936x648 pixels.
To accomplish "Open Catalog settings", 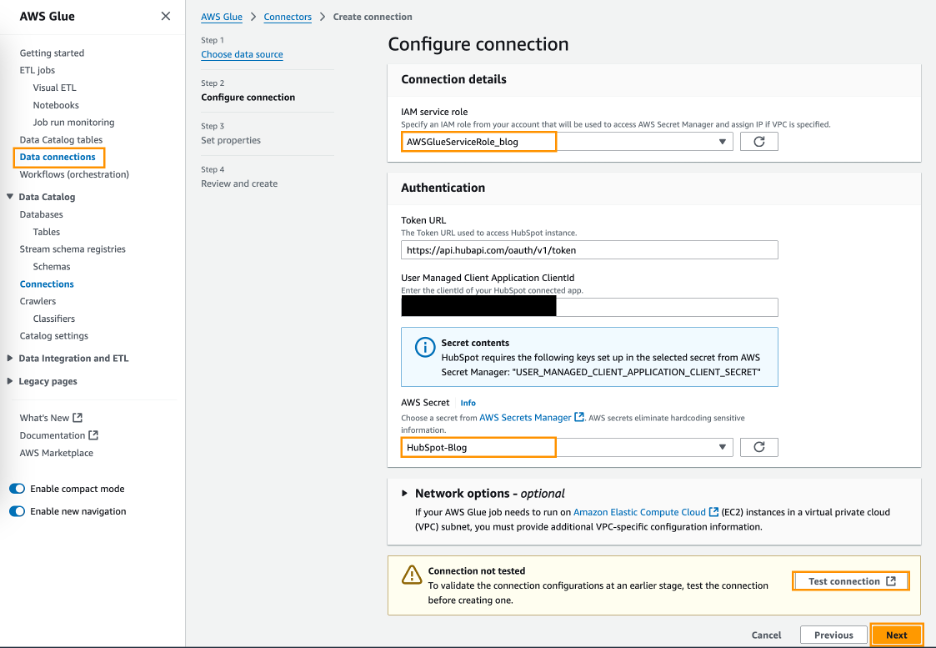I will tap(54, 335).
